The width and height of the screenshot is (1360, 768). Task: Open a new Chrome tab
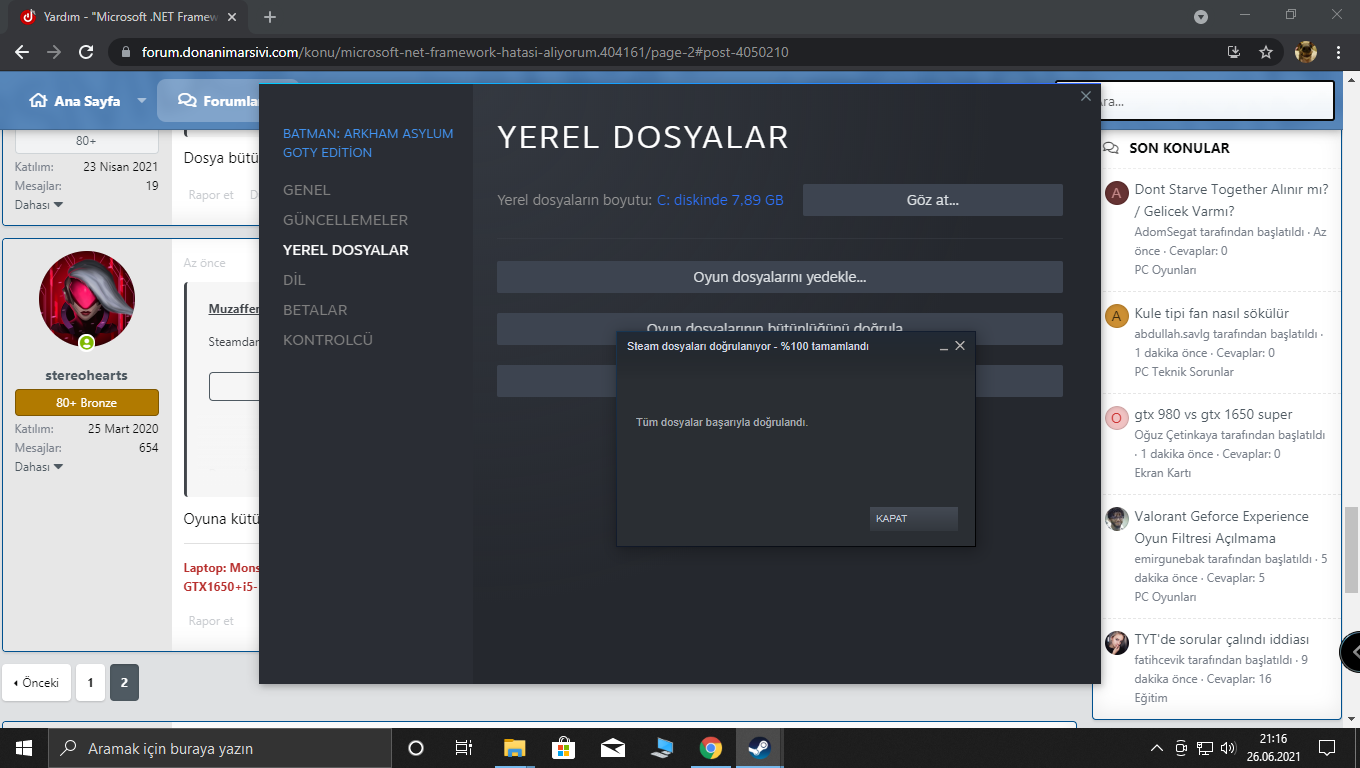click(x=270, y=17)
